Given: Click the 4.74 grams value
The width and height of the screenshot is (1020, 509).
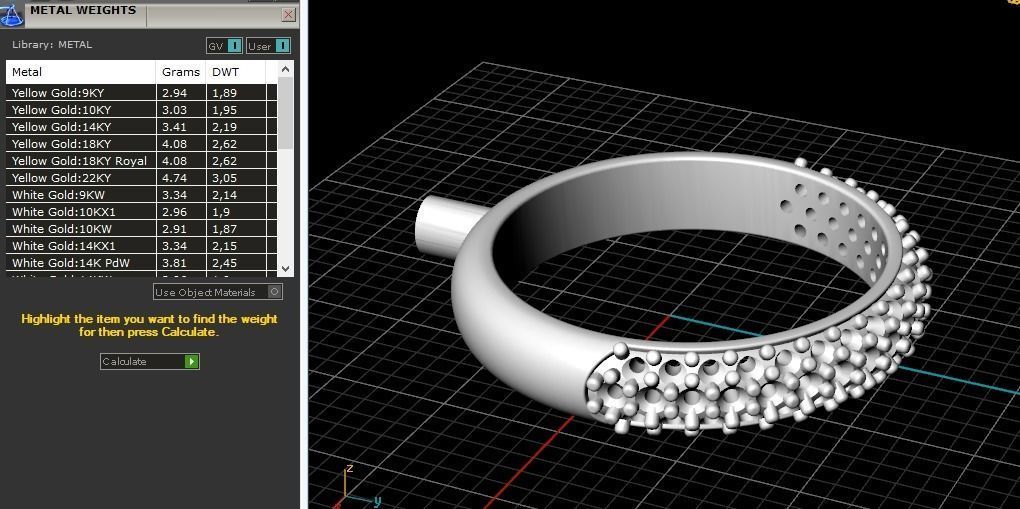Looking at the screenshot, I should tap(174, 178).
